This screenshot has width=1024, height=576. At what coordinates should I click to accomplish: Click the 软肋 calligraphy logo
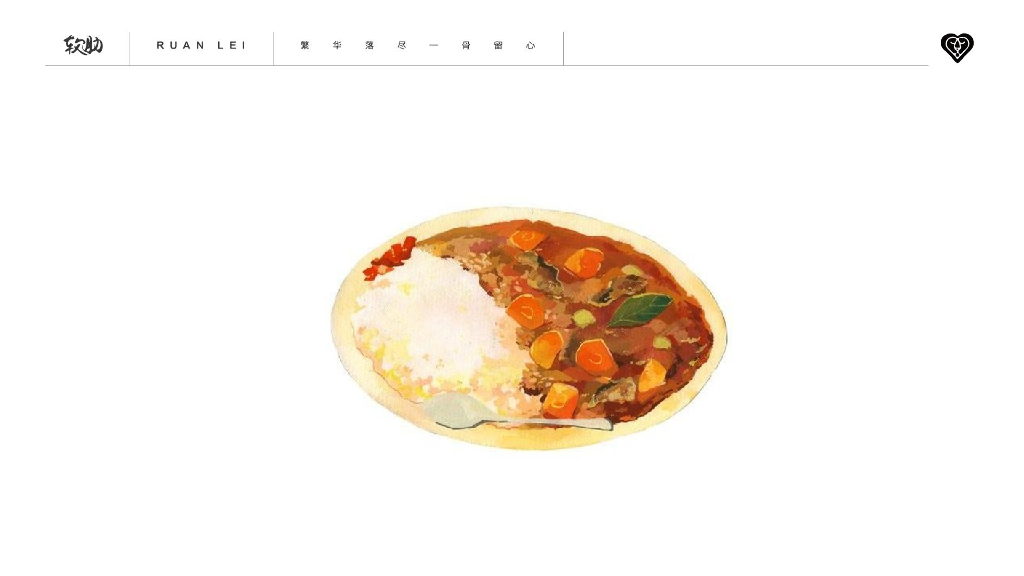coord(84,45)
